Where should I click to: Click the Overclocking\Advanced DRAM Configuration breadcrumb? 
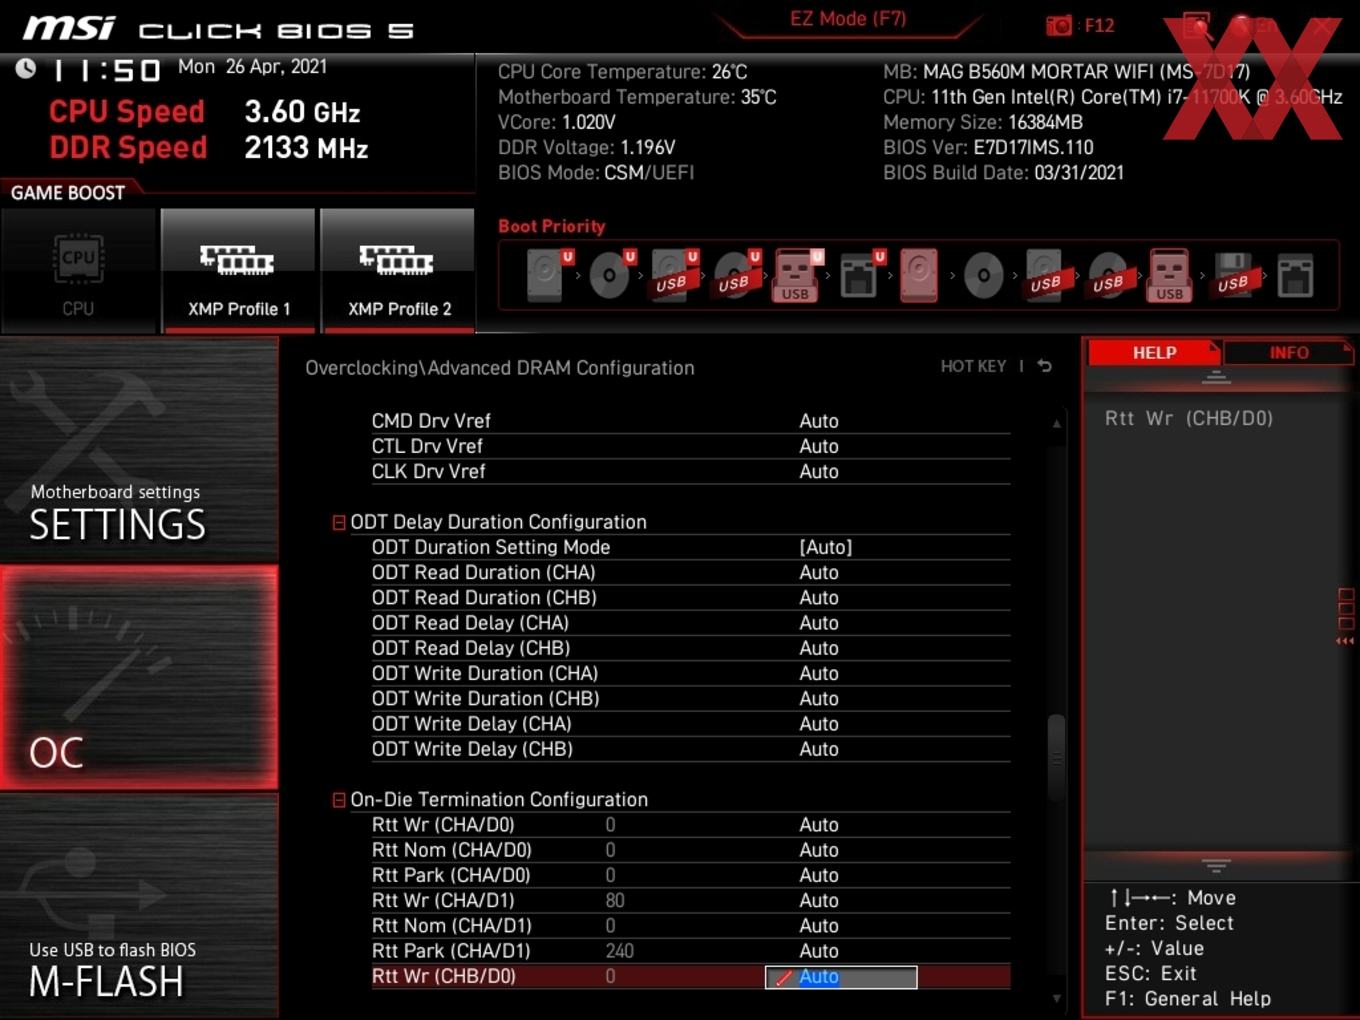pos(500,367)
